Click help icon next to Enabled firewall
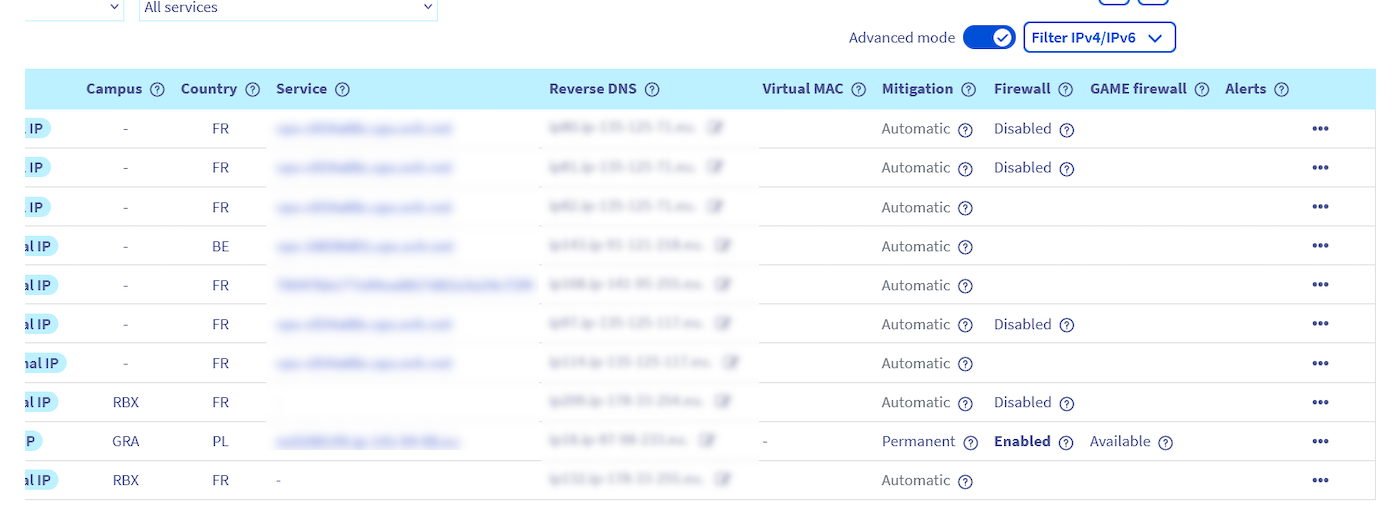The height and width of the screenshot is (527, 1400). [x=1066, y=442]
